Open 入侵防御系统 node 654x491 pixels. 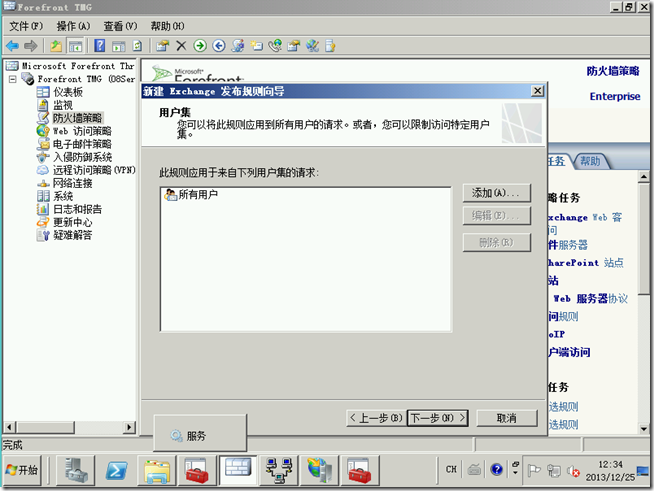pyautogui.click(x=82, y=157)
